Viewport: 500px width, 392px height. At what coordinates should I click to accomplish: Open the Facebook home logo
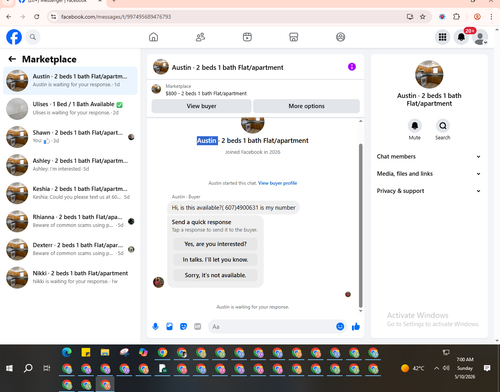point(14,37)
